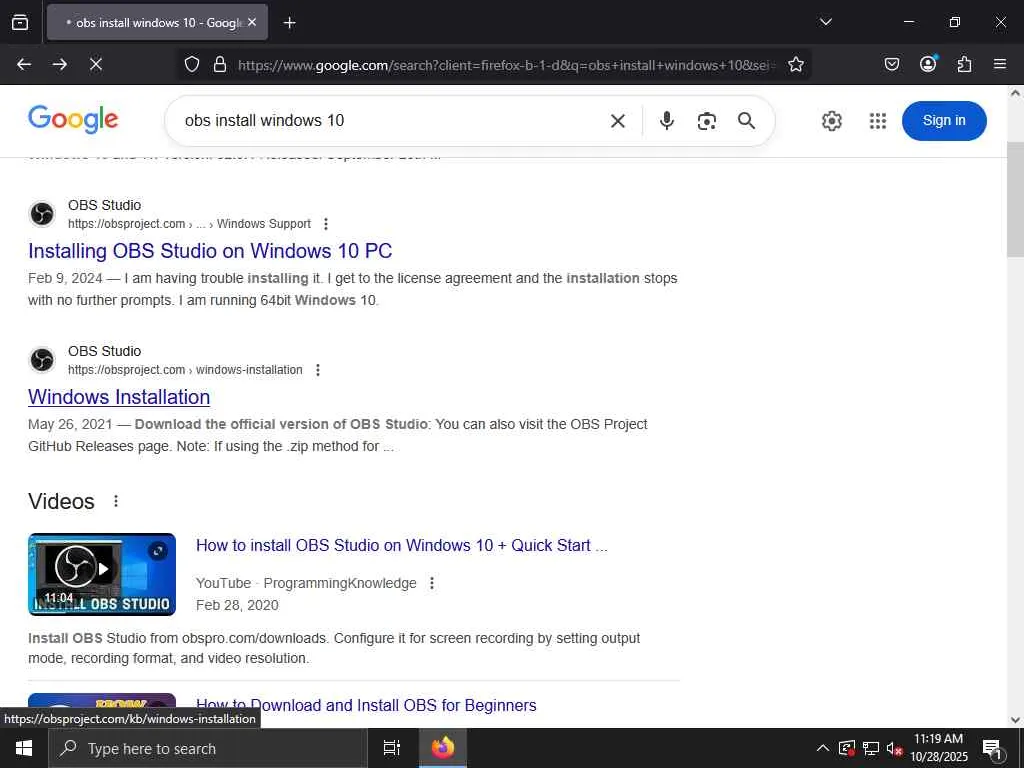The image size is (1024, 768).
Task: Open muted volume tray icon
Action: [x=894, y=748]
